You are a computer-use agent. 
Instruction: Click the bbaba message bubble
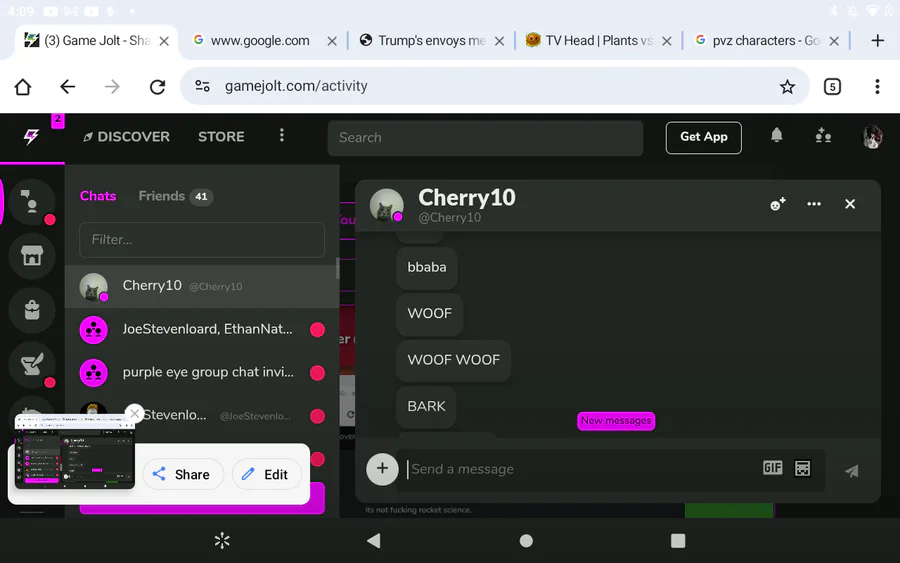click(x=427, y=267)
